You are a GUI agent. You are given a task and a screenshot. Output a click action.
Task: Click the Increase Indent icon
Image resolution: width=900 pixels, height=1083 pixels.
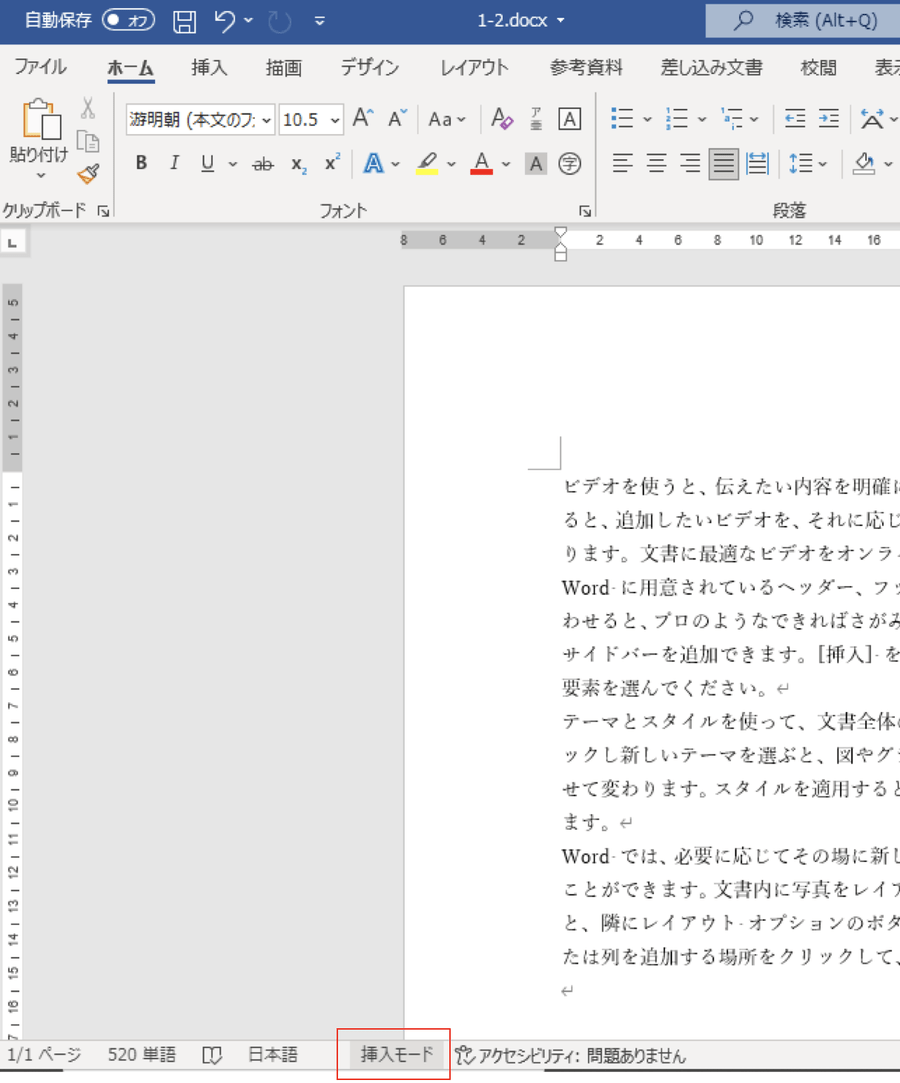point(828,119)
